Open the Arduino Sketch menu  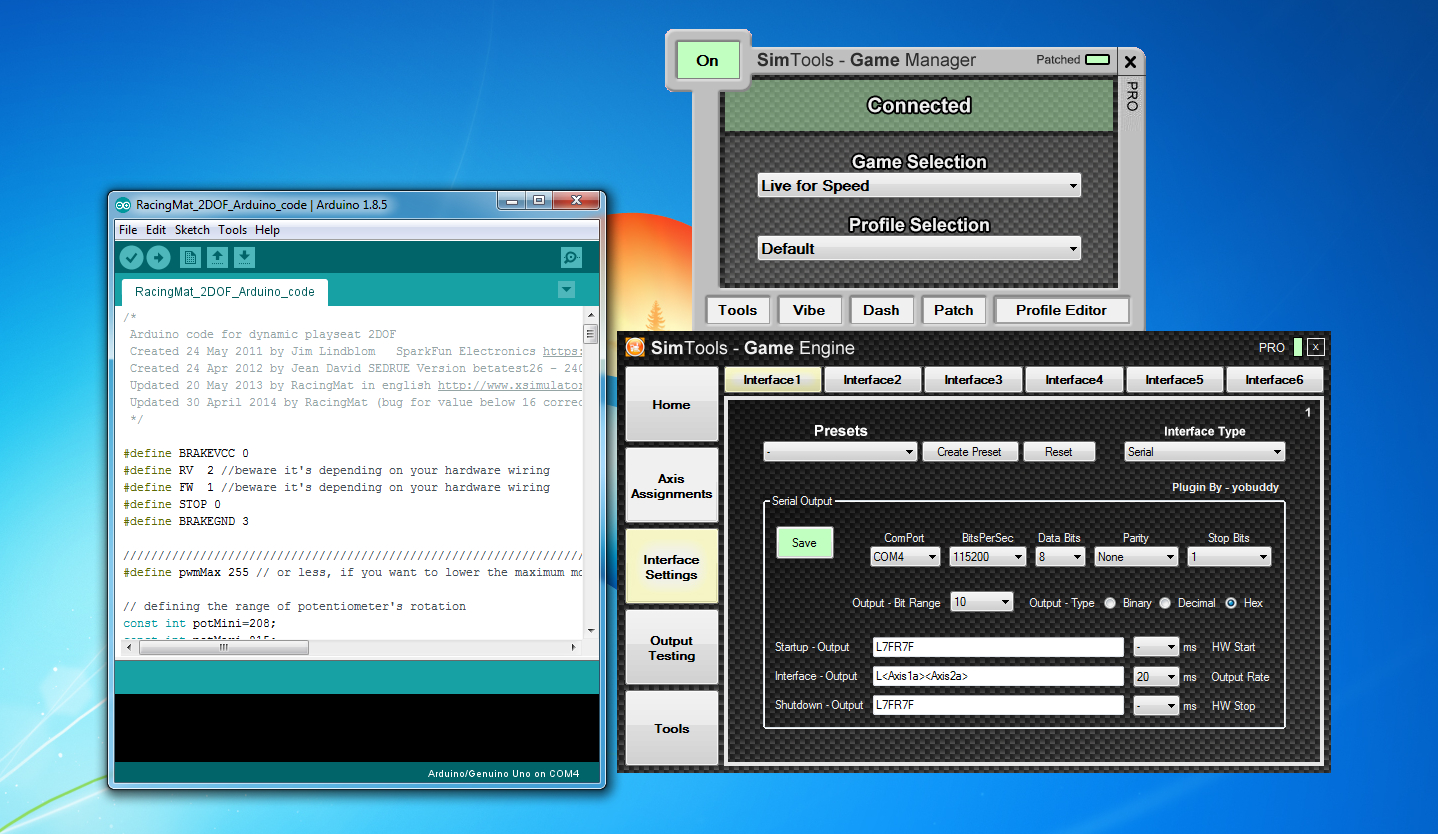tap(192, 230)
